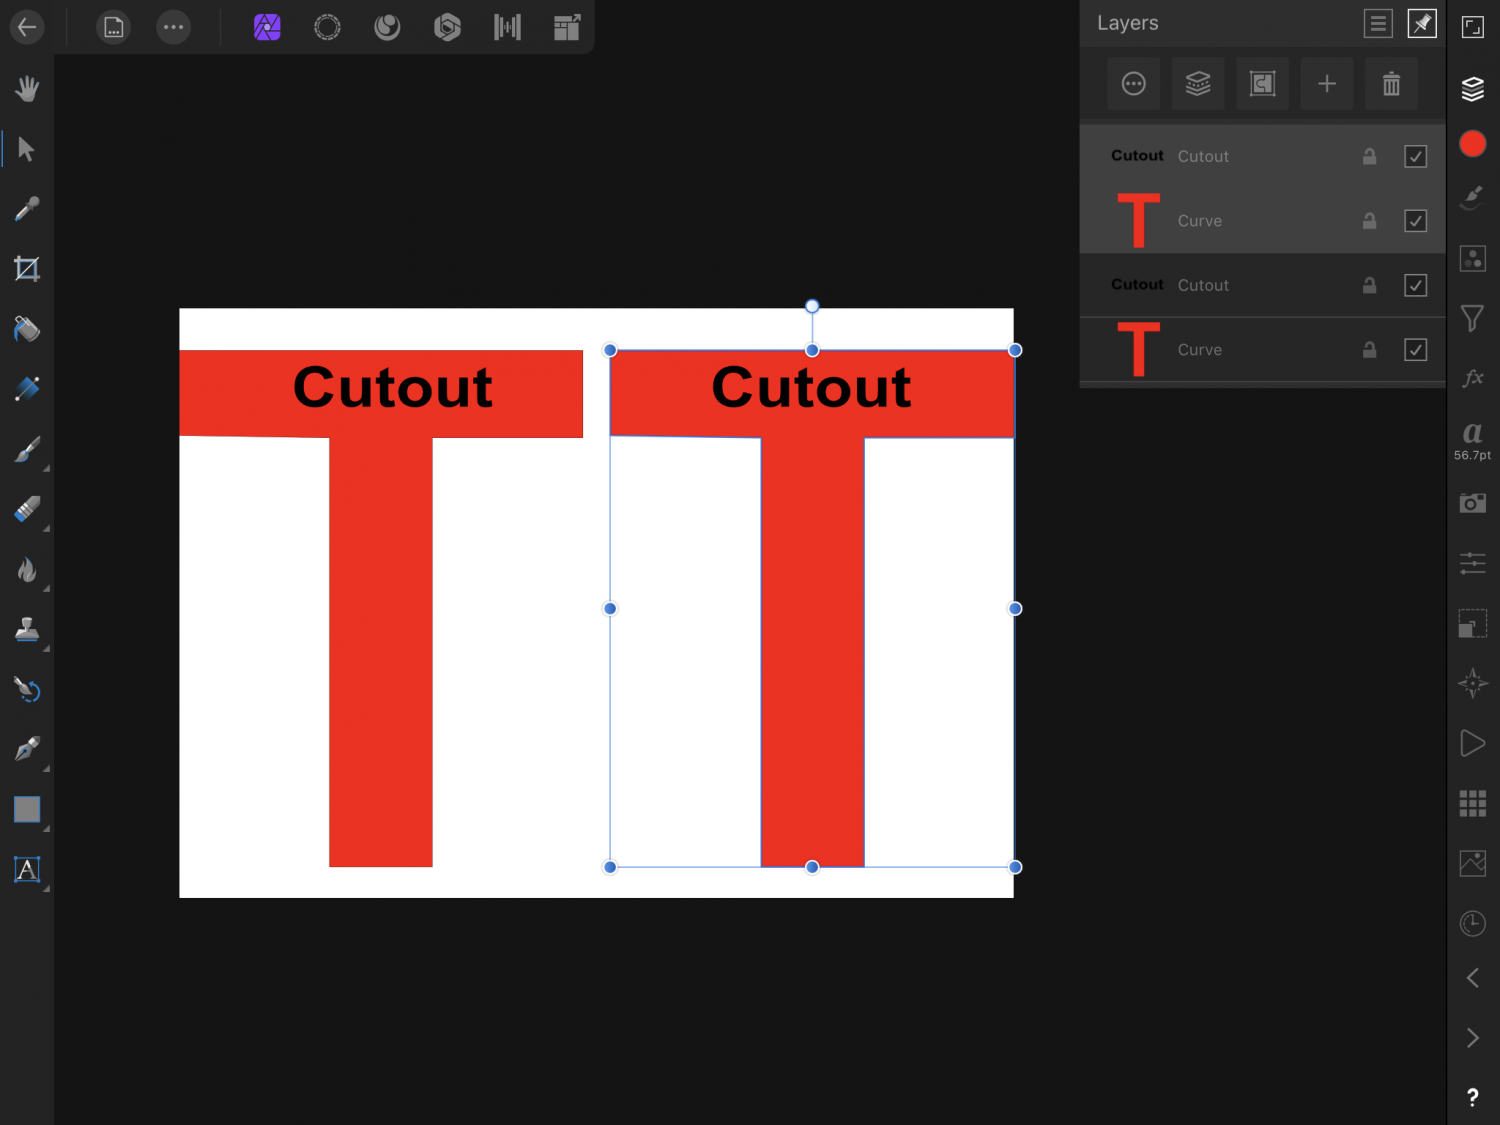Lock the unselected Cutout text layer
The width and height of the screenshot is (1500, 1125).
pyautogui.click(x=1370, y=285)
